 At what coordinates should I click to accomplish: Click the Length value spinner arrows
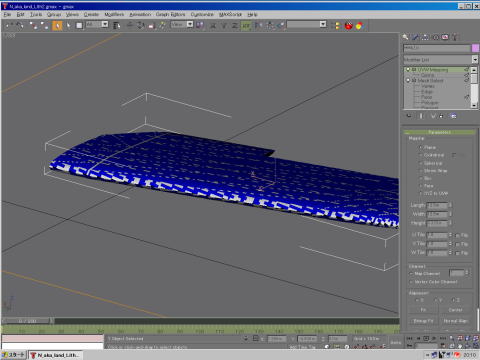450,205
